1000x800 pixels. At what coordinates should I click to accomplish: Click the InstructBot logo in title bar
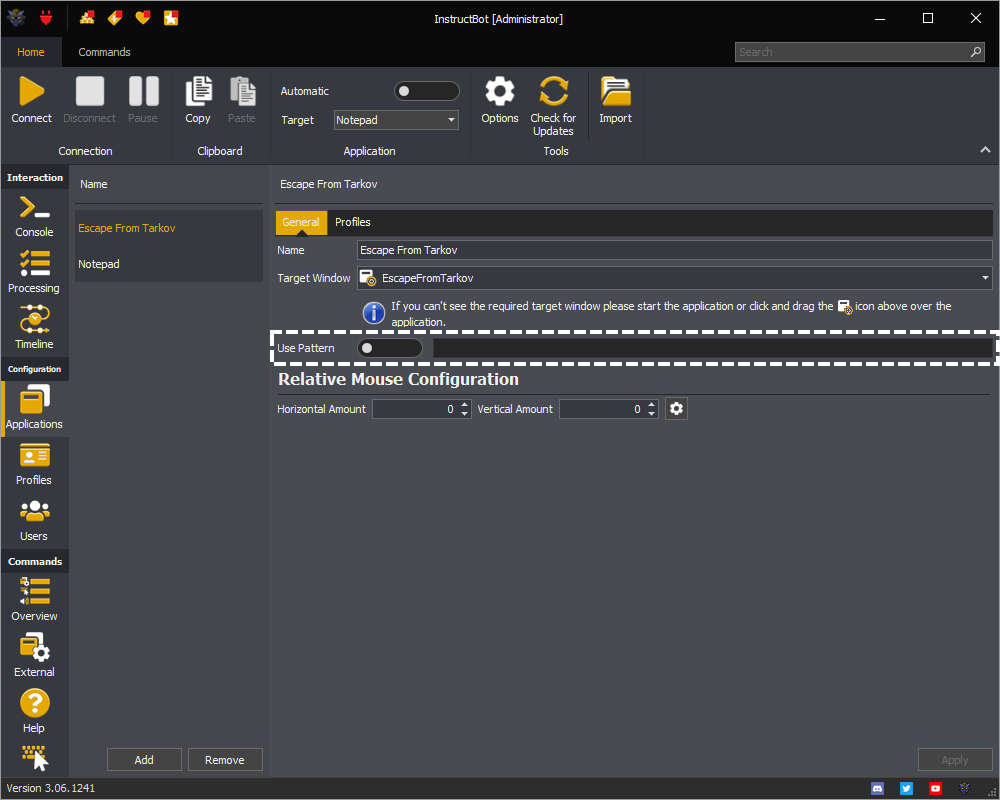pyautogui.click(x=17, y=18)
